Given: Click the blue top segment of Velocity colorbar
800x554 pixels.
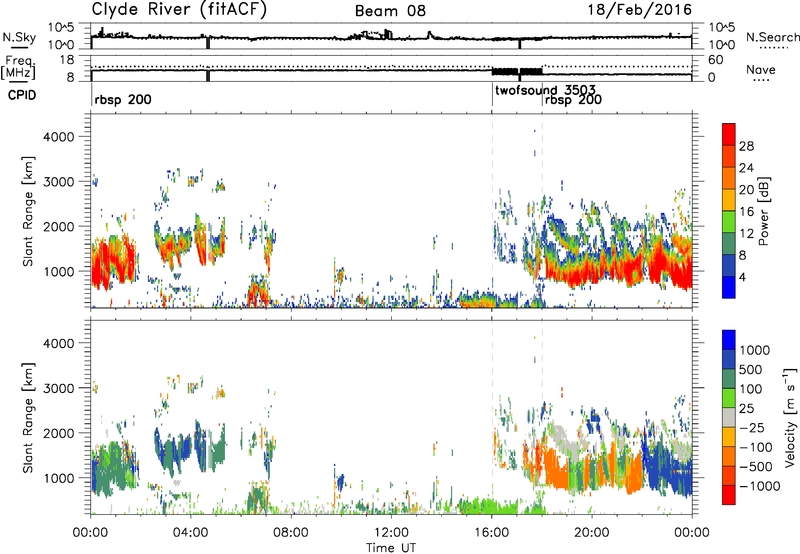Looking at the screenshot, I should (x=729, y=340).
